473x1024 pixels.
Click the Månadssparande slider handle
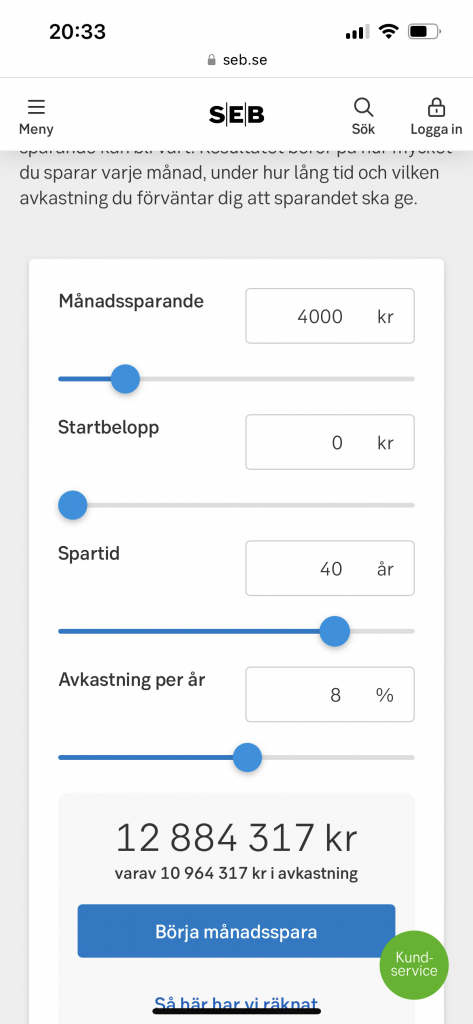click(x=125, y=379)
